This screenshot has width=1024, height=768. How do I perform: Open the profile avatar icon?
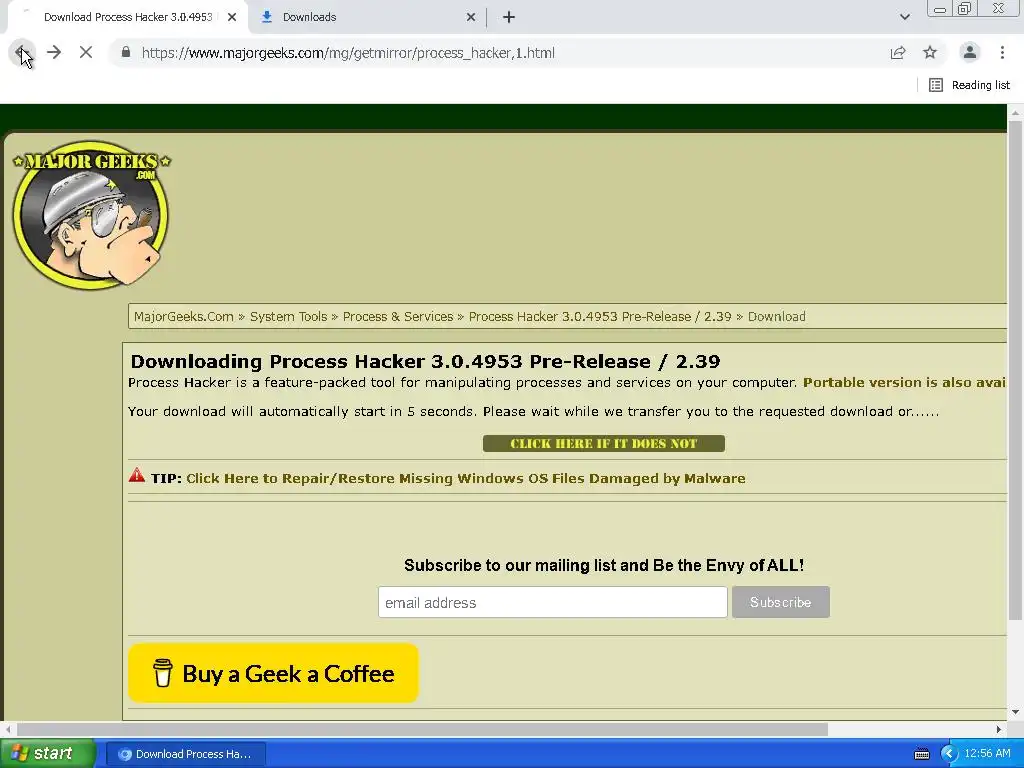click(970, 52)
